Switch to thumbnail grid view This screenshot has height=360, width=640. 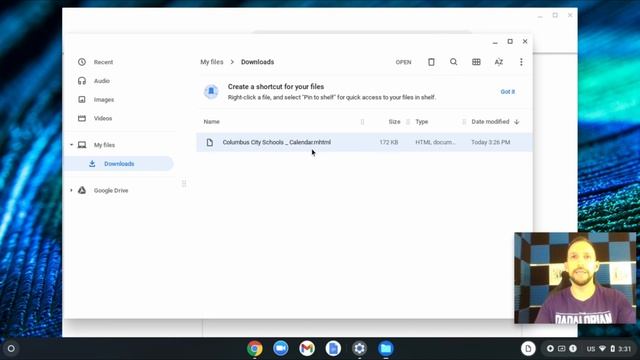[476, 62]
